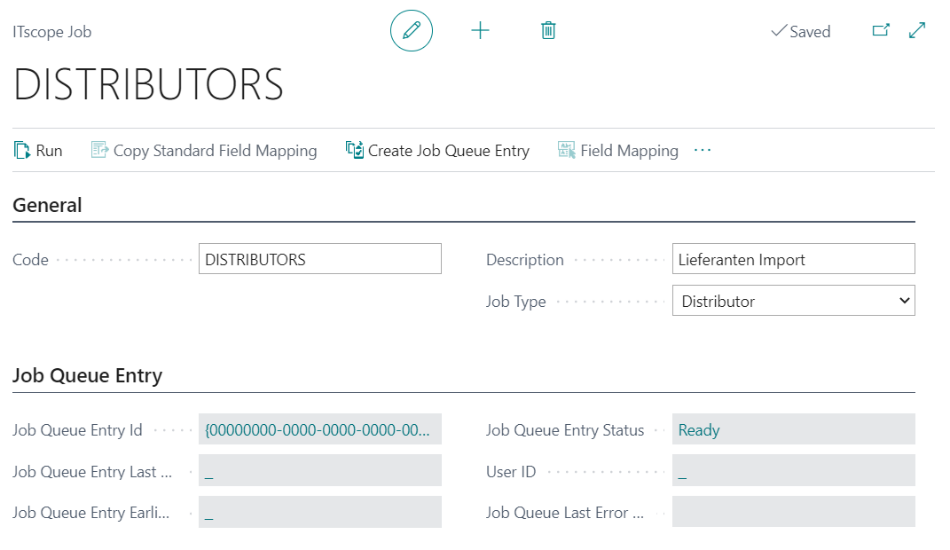Click Copy Standard Field Mapping action
The height and width of the screenshot is (550, 950).
(x=204, y=150)
